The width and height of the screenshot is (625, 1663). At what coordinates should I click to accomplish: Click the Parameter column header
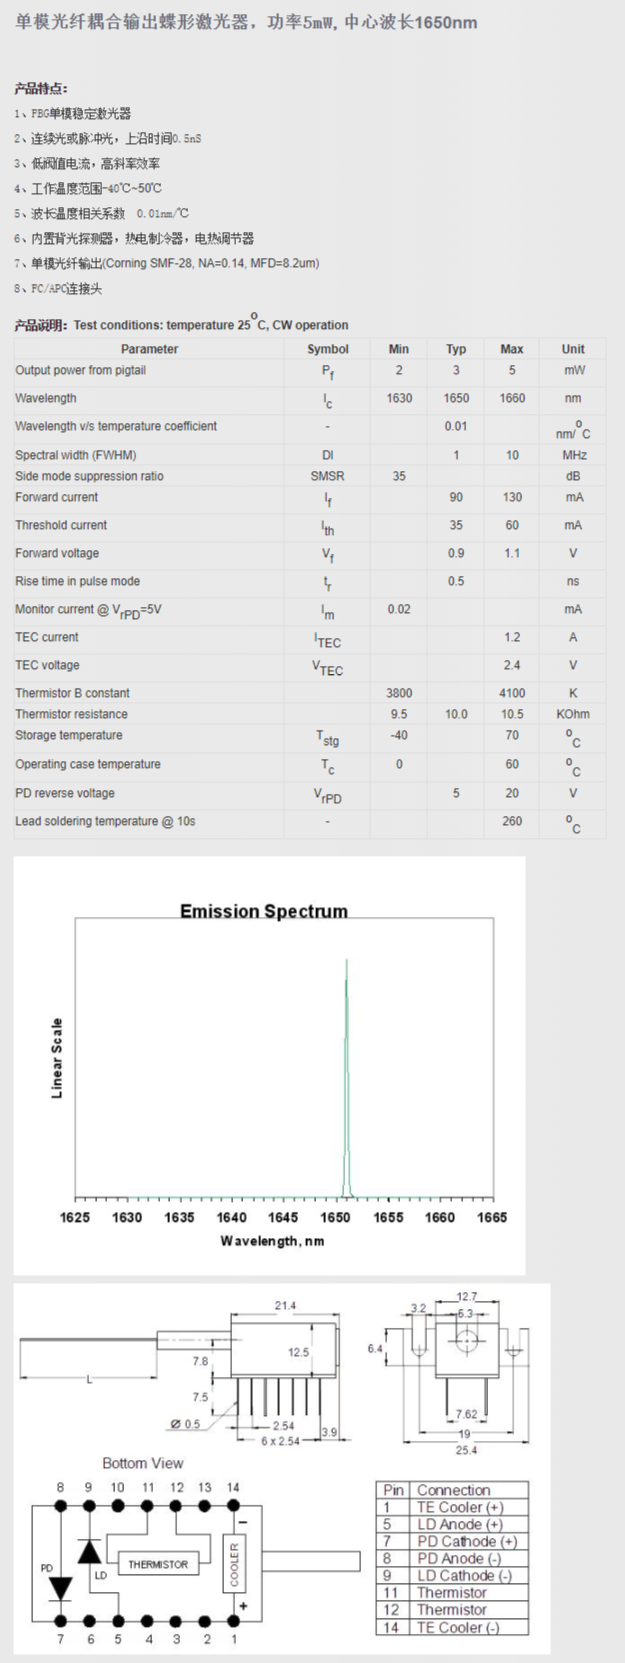tap(149, 349)
